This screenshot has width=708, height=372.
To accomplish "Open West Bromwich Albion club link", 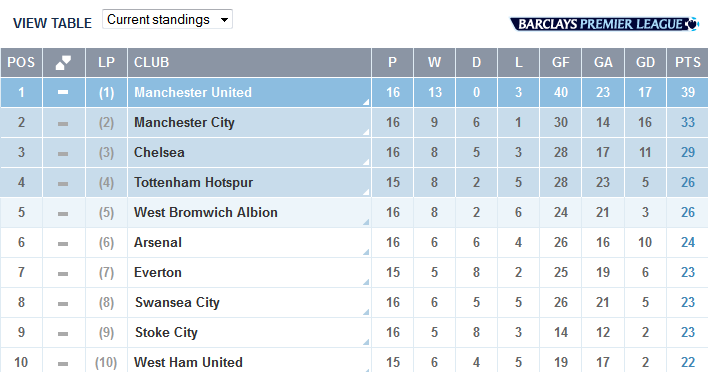I will click(206, 212).
